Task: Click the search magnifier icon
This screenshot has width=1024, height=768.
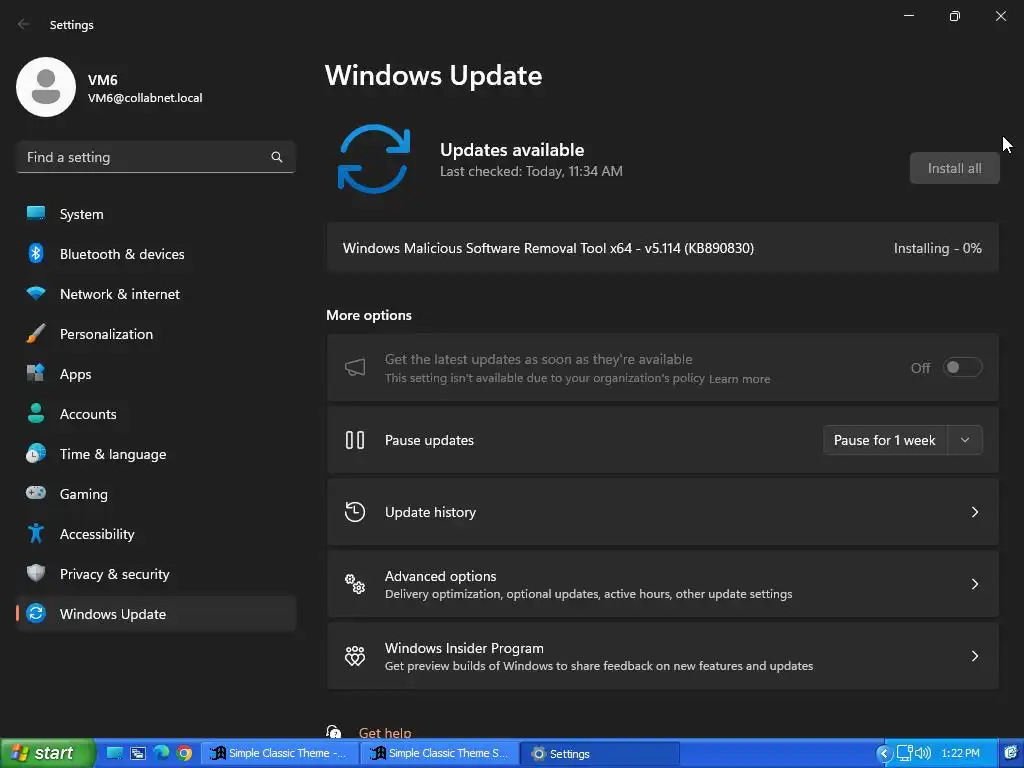Action: pyautogui.click(x=277, y=157)
